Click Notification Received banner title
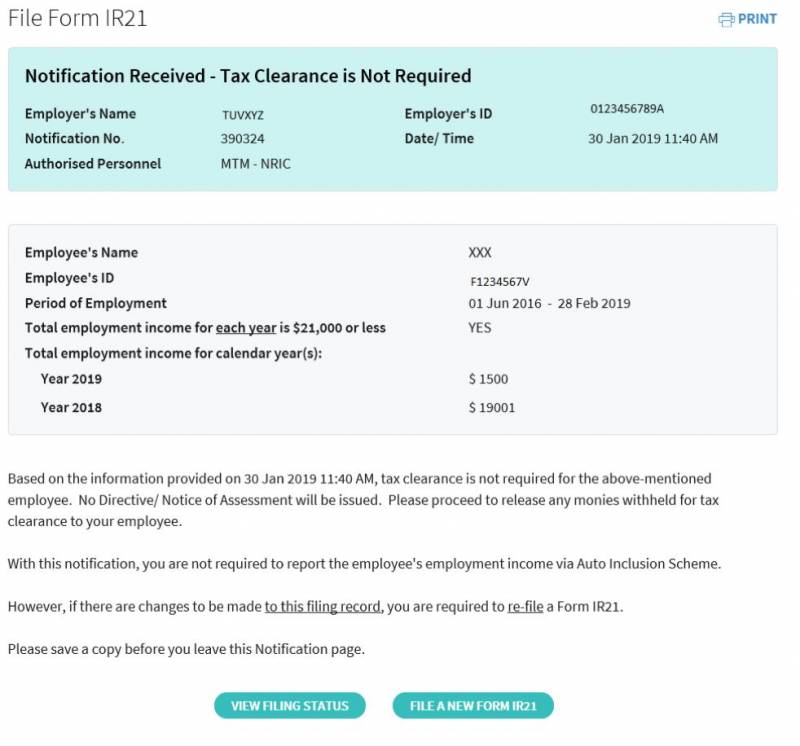 tap(248, 76)
